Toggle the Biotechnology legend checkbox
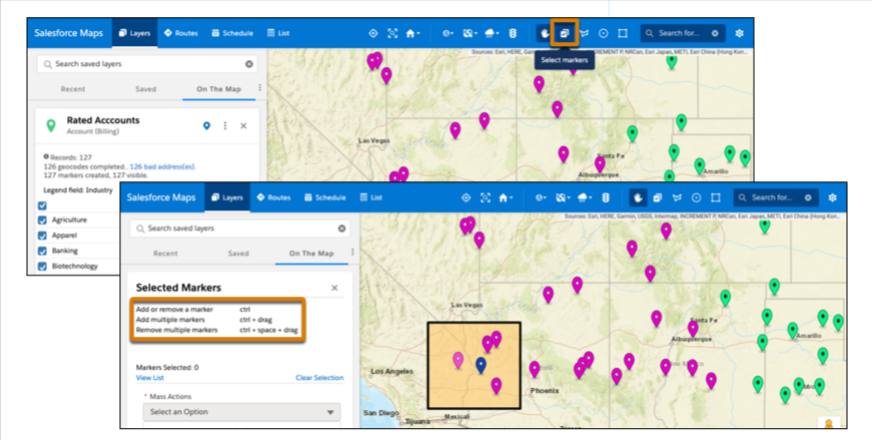Screen dimensions: 872x440 point(42,266)
